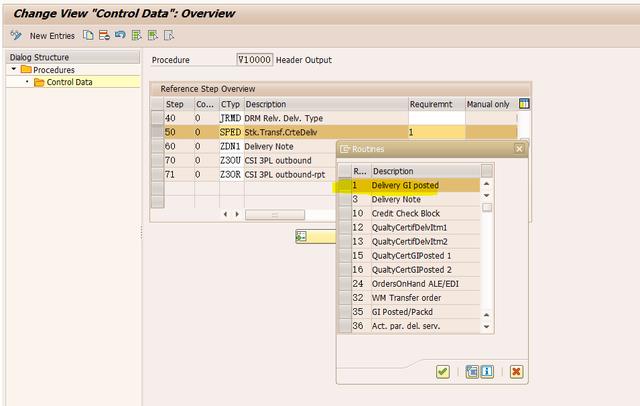Select row selector for step 40

(x=156, y=118)
